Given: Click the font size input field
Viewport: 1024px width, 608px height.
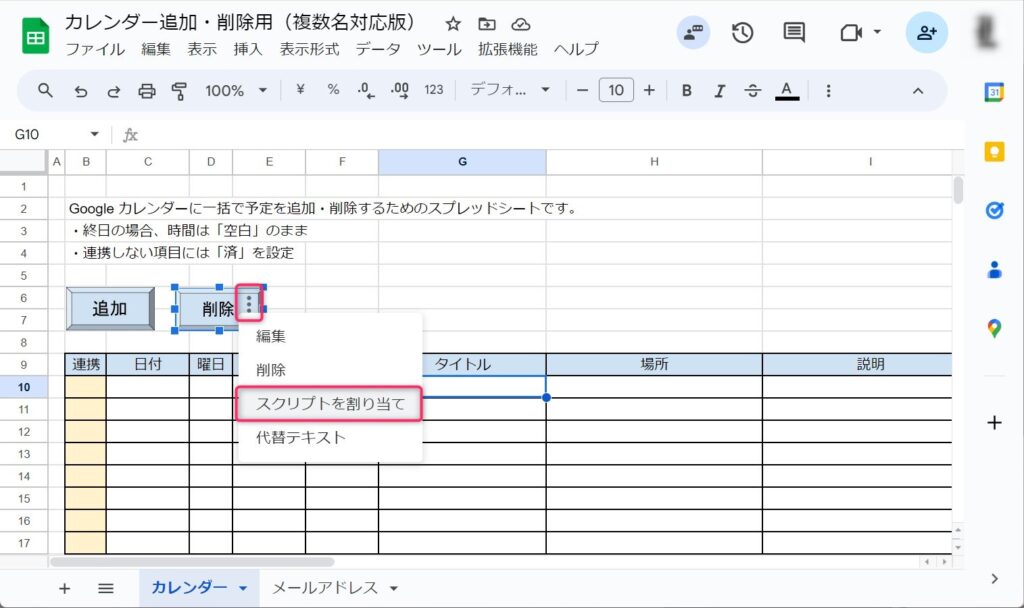Looking at the screenshot, I should coord(616,91).
